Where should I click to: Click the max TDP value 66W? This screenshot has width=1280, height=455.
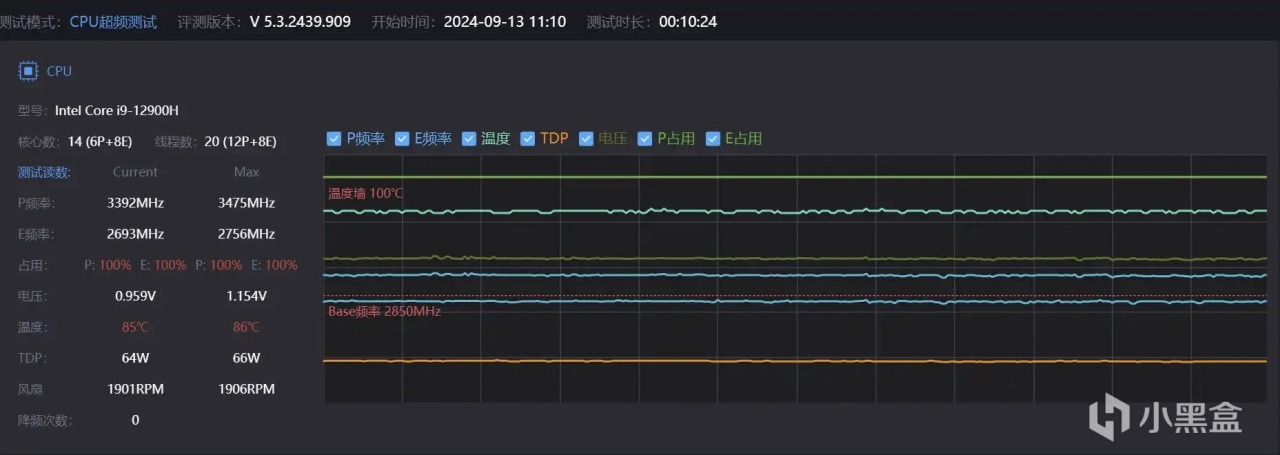[246, 358]
